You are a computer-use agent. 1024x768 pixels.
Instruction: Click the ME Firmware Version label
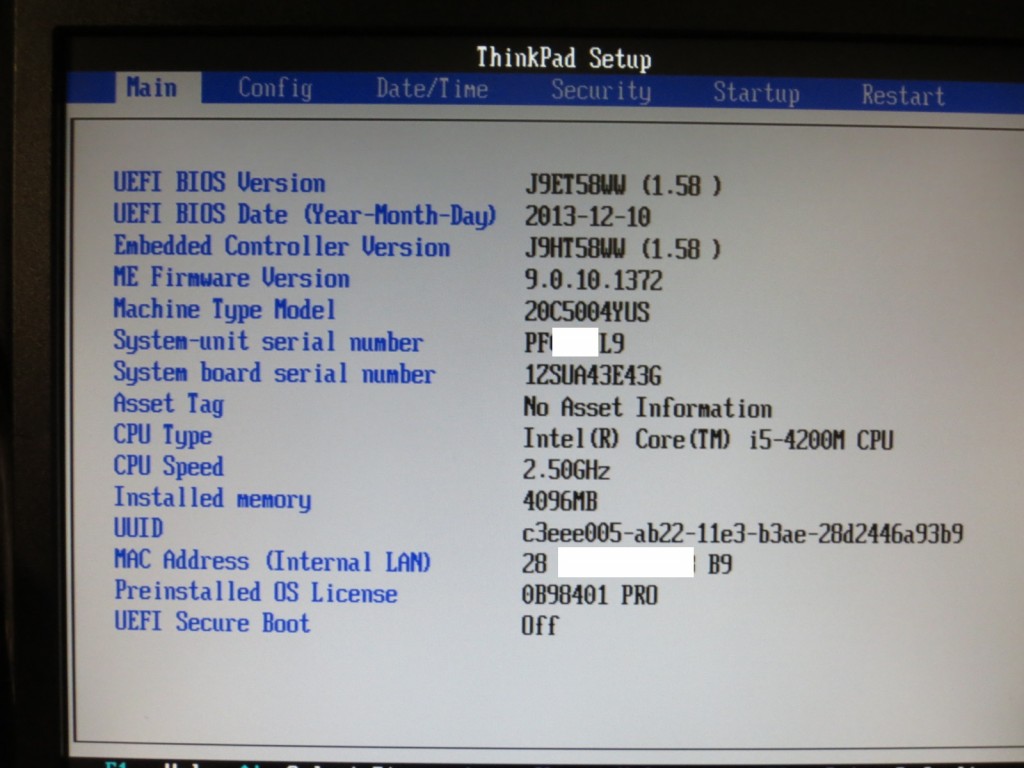231,278
